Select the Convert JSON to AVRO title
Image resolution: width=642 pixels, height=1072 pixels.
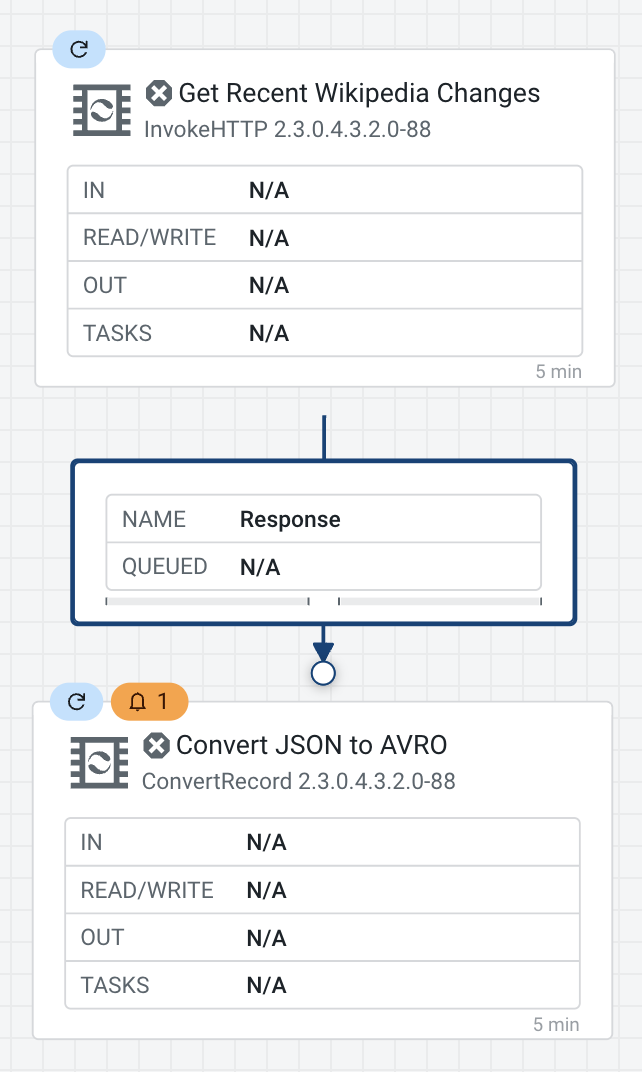point(311,746)
